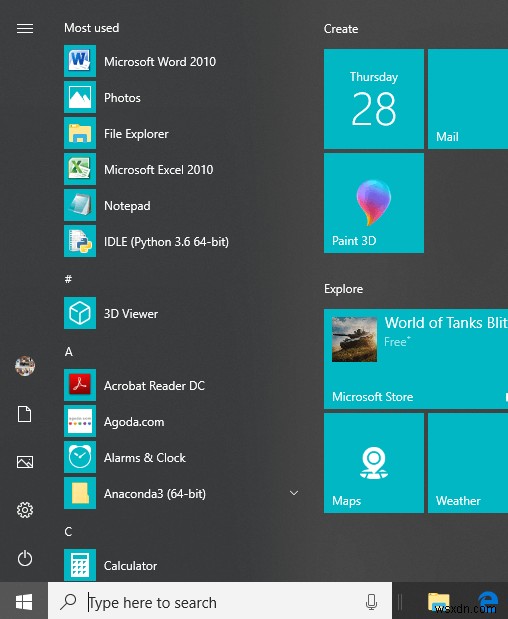Click the World of Tanks thumbnail image
This screenshot has height=619, width=508.
point(354,339)
